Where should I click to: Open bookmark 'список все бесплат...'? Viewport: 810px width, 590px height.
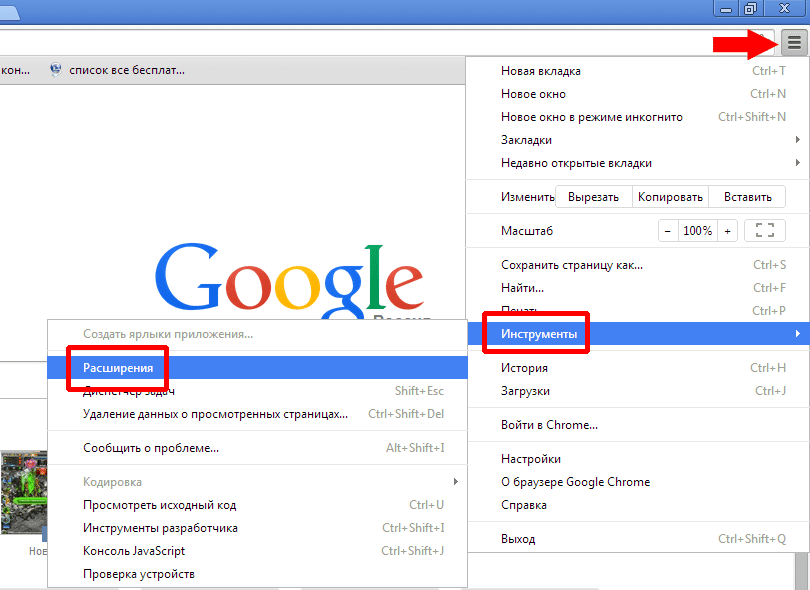click(118, 70)
